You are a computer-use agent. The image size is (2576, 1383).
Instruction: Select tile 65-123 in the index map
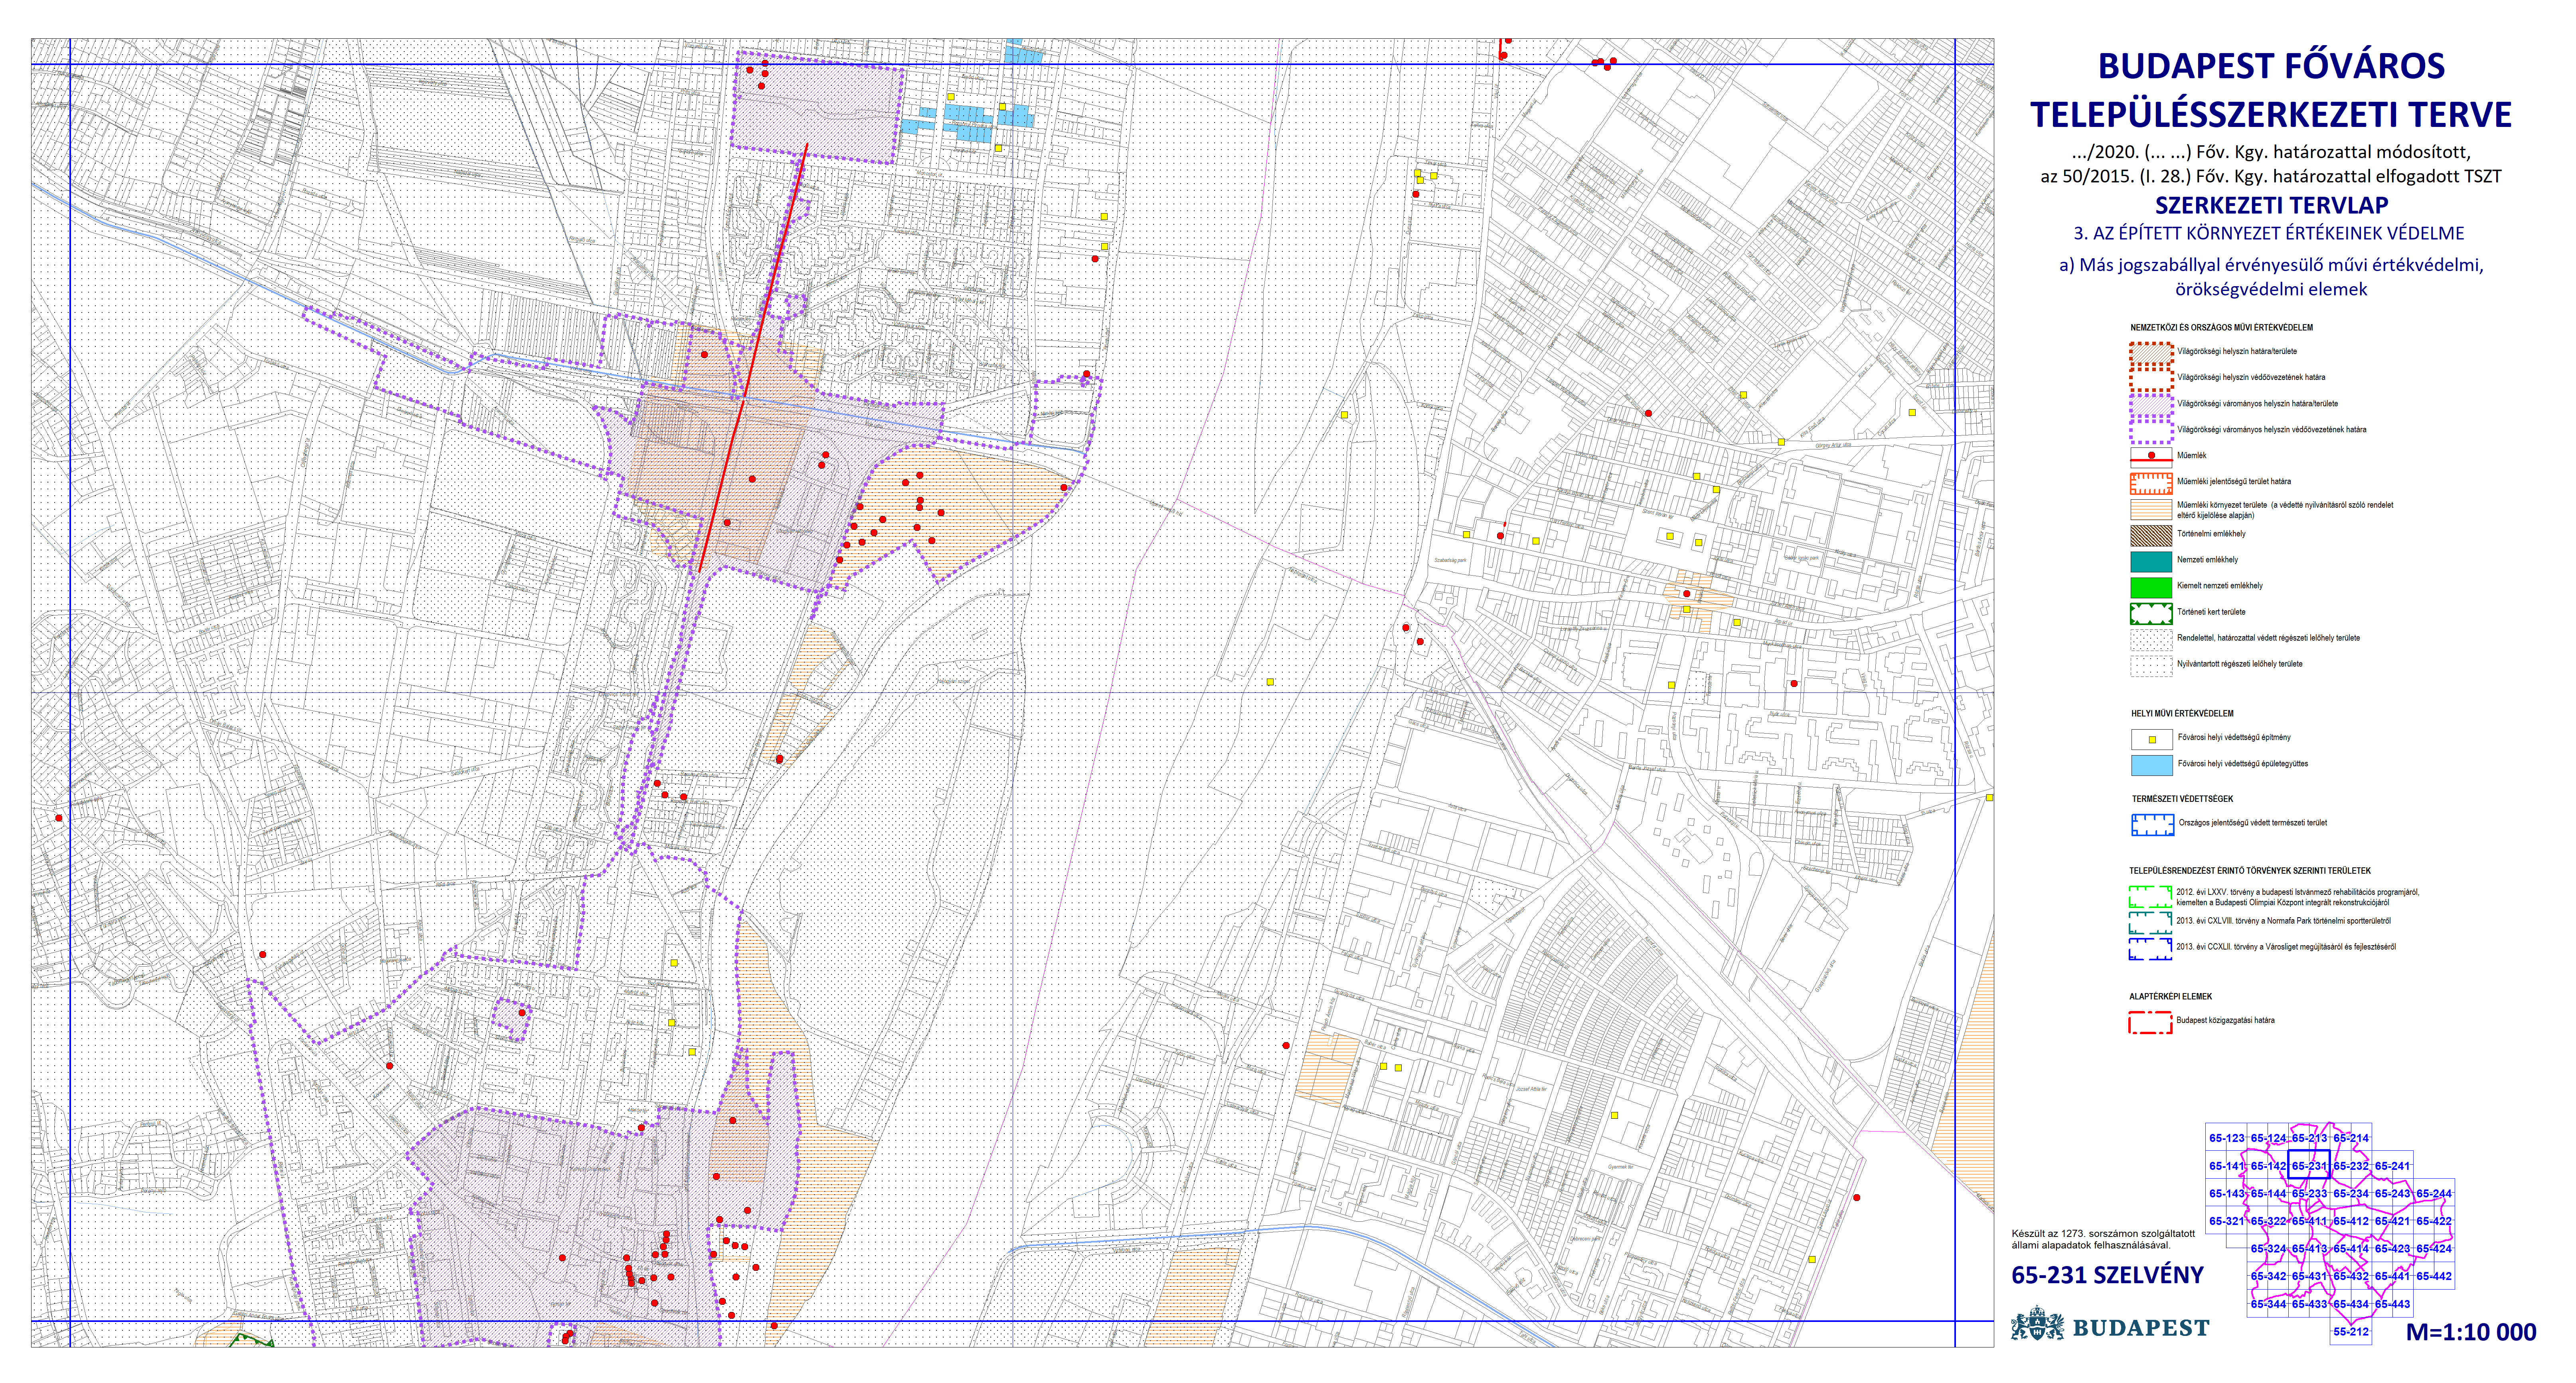pos(2227,1138)
